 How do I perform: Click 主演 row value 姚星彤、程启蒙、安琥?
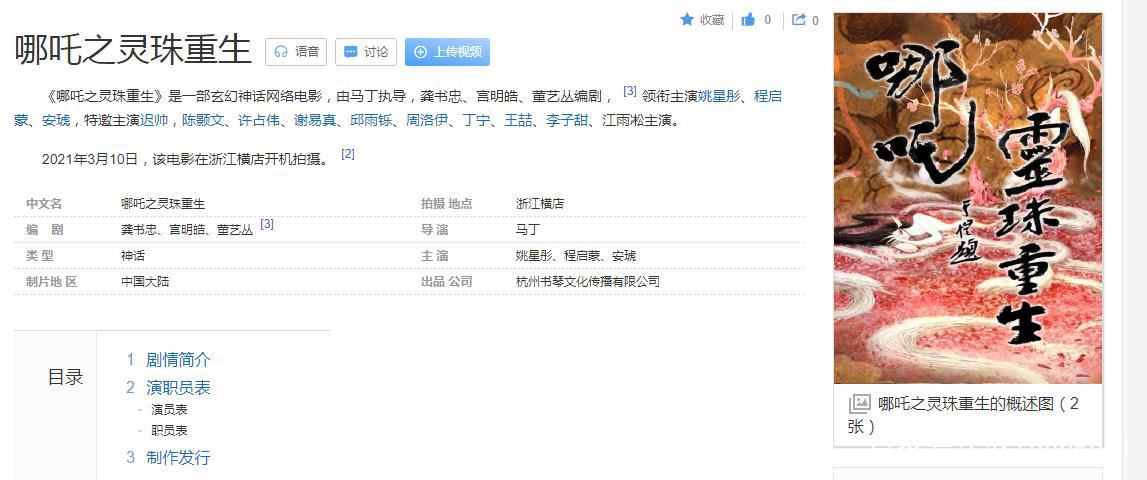(576, 256)
